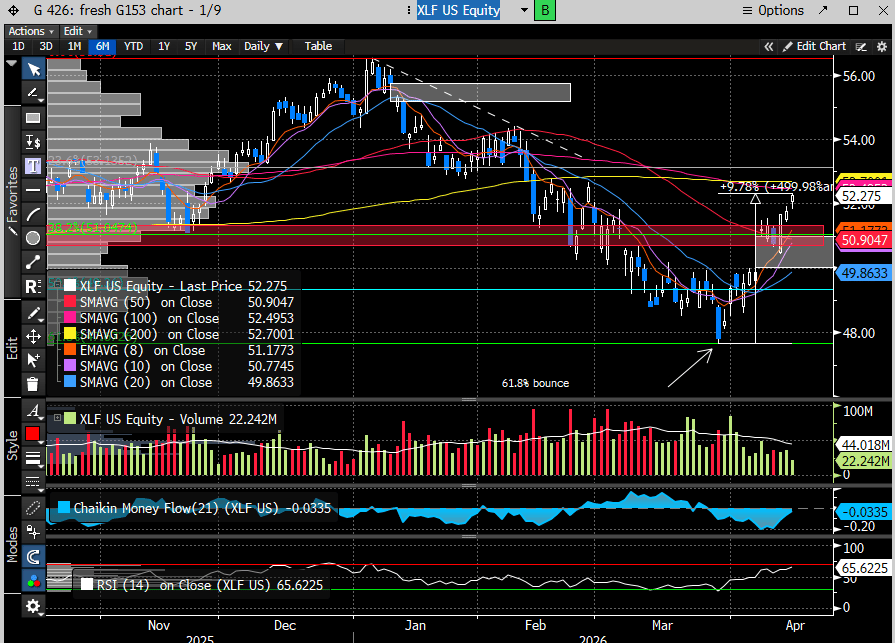Click the 52.275 last price tag
The height and width of the screenshot is (643, 895).
pos(862,196)
